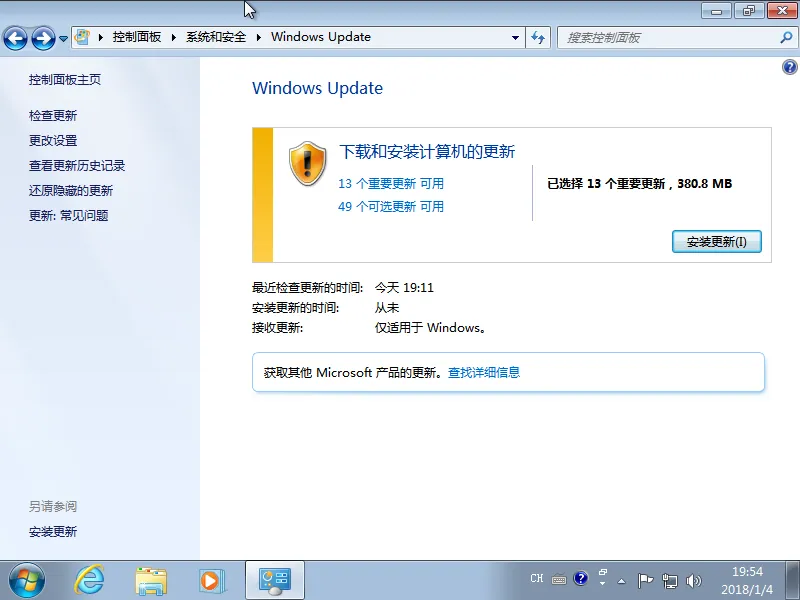
Task: Click the network icon in the system tray
Action: 670,580
